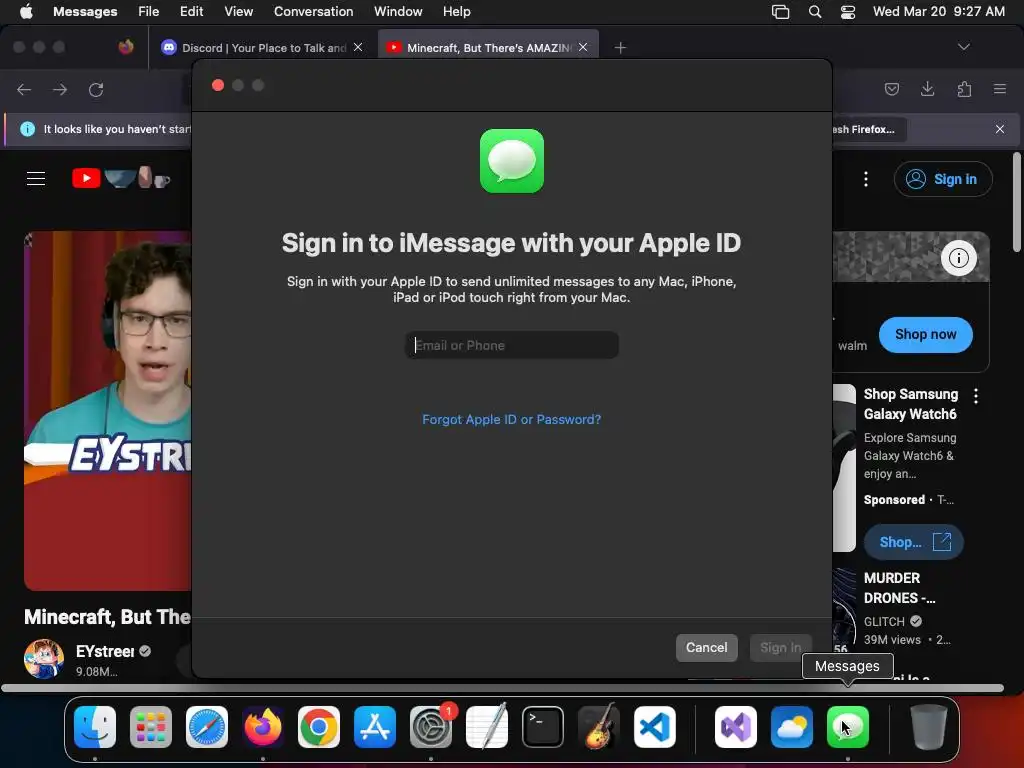
Task: Open Control Center in the menu bar
Action: (x=848, y=12)
